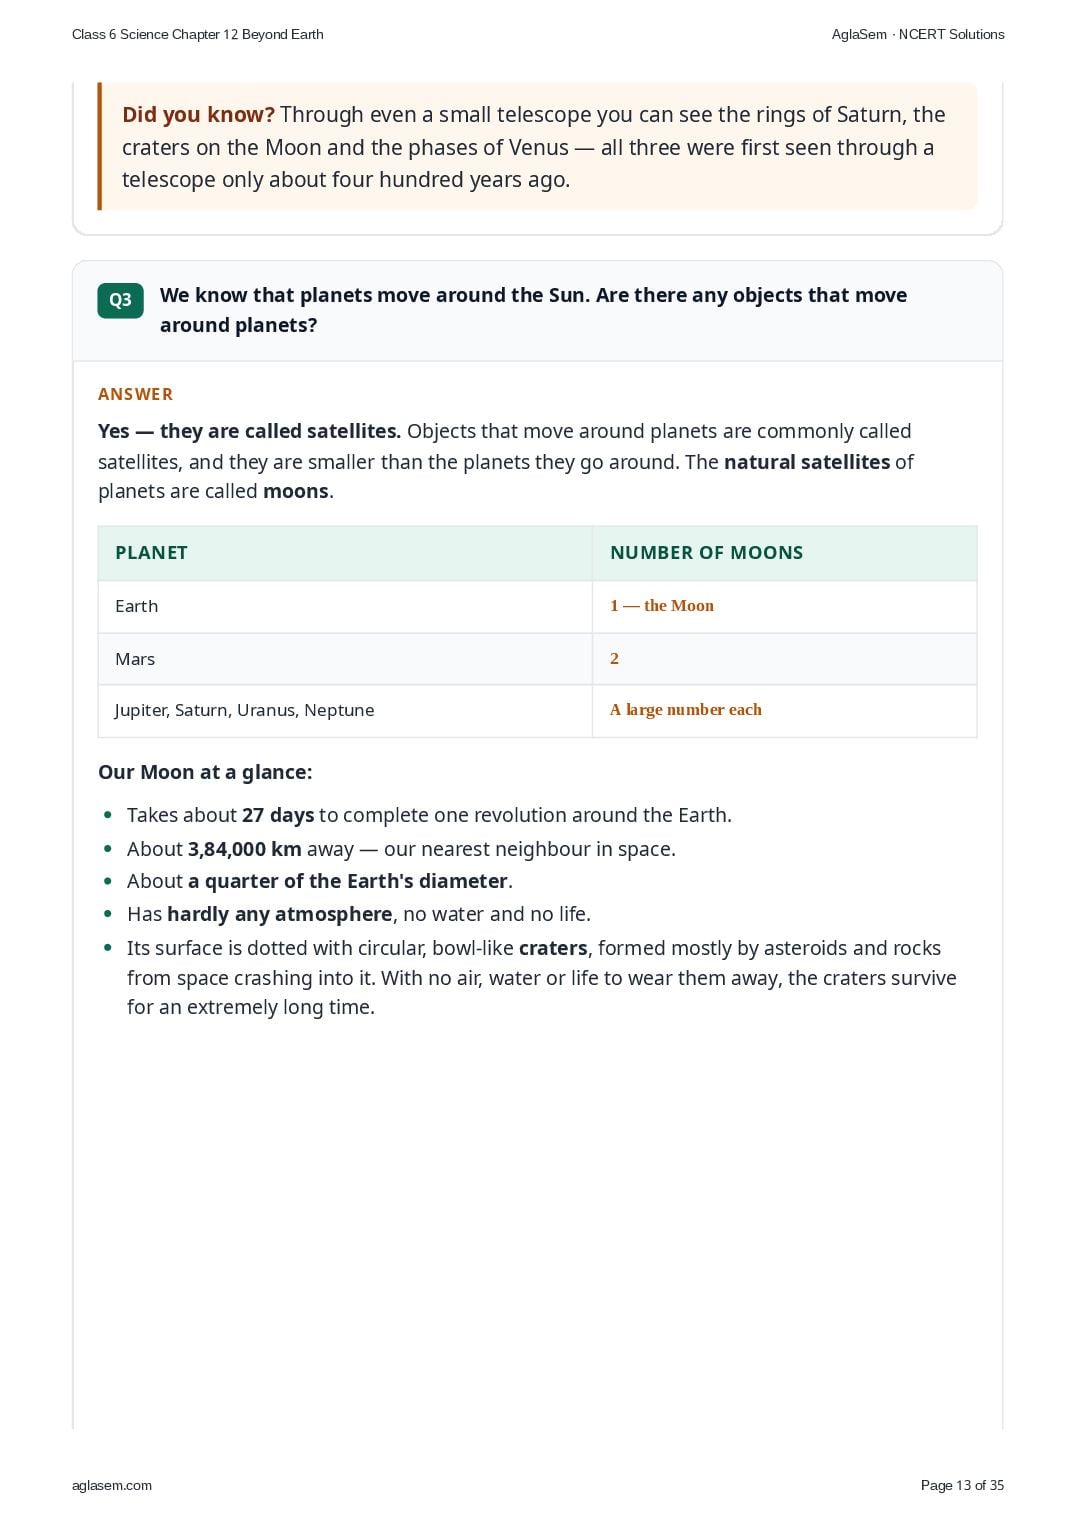Click the AglaSem · NCERT Solutions header text
Screen dimensions: 1076x1522
click(x=918, y=34)
